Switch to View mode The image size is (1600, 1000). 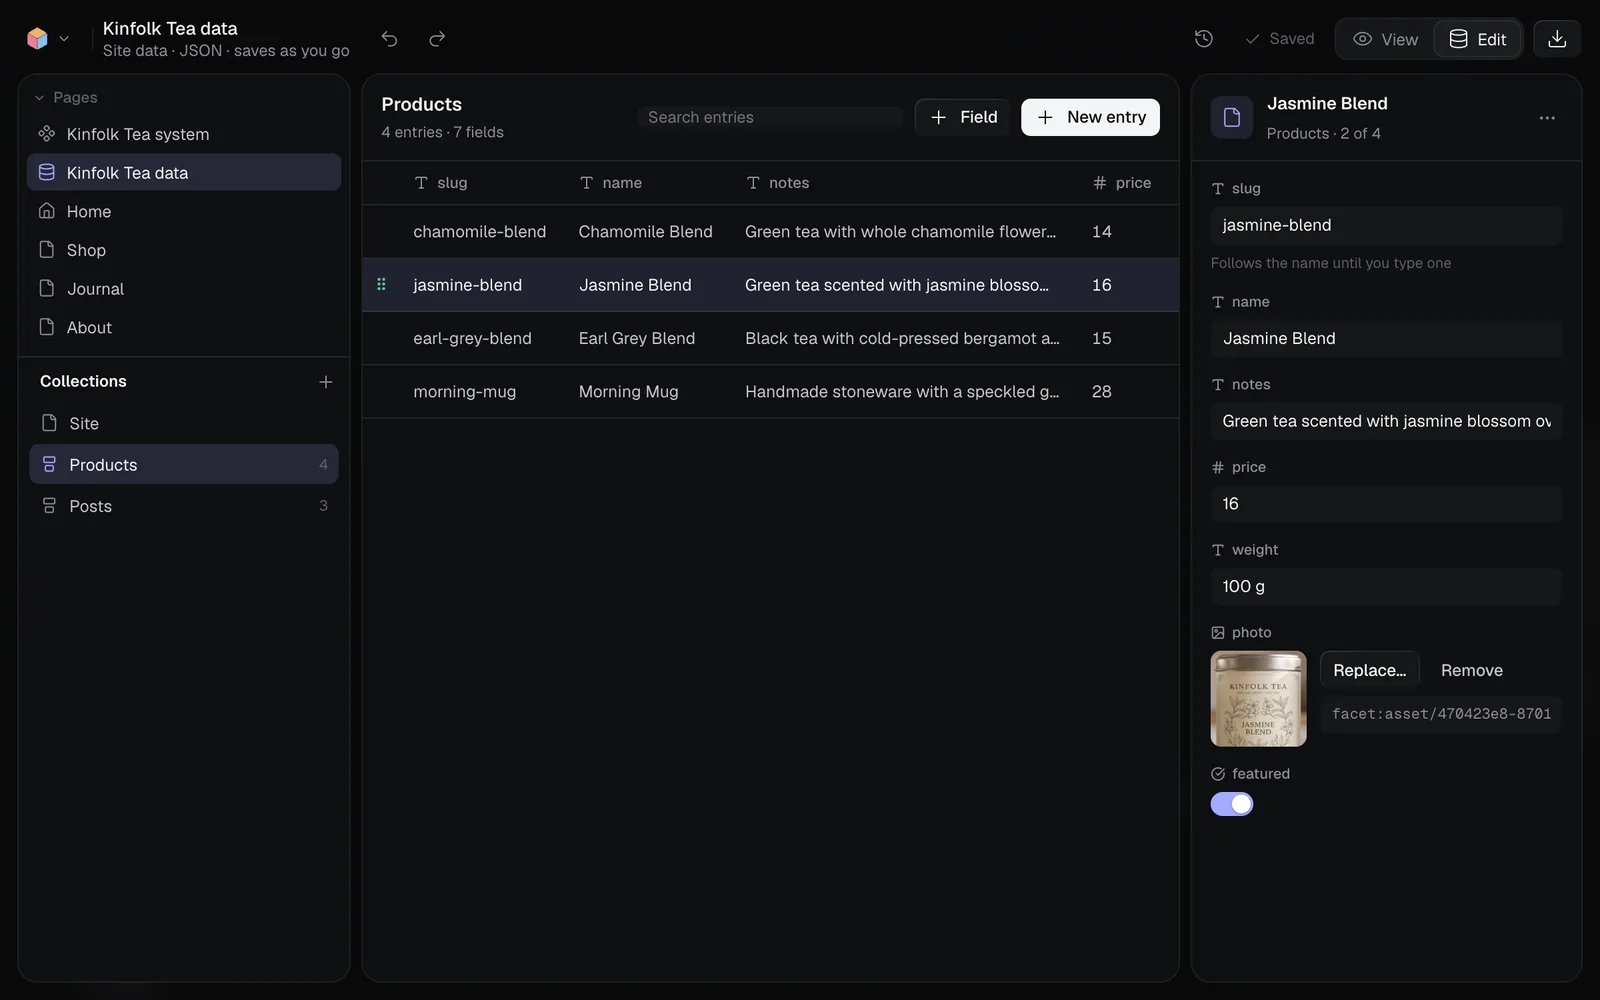[1386, 39]
